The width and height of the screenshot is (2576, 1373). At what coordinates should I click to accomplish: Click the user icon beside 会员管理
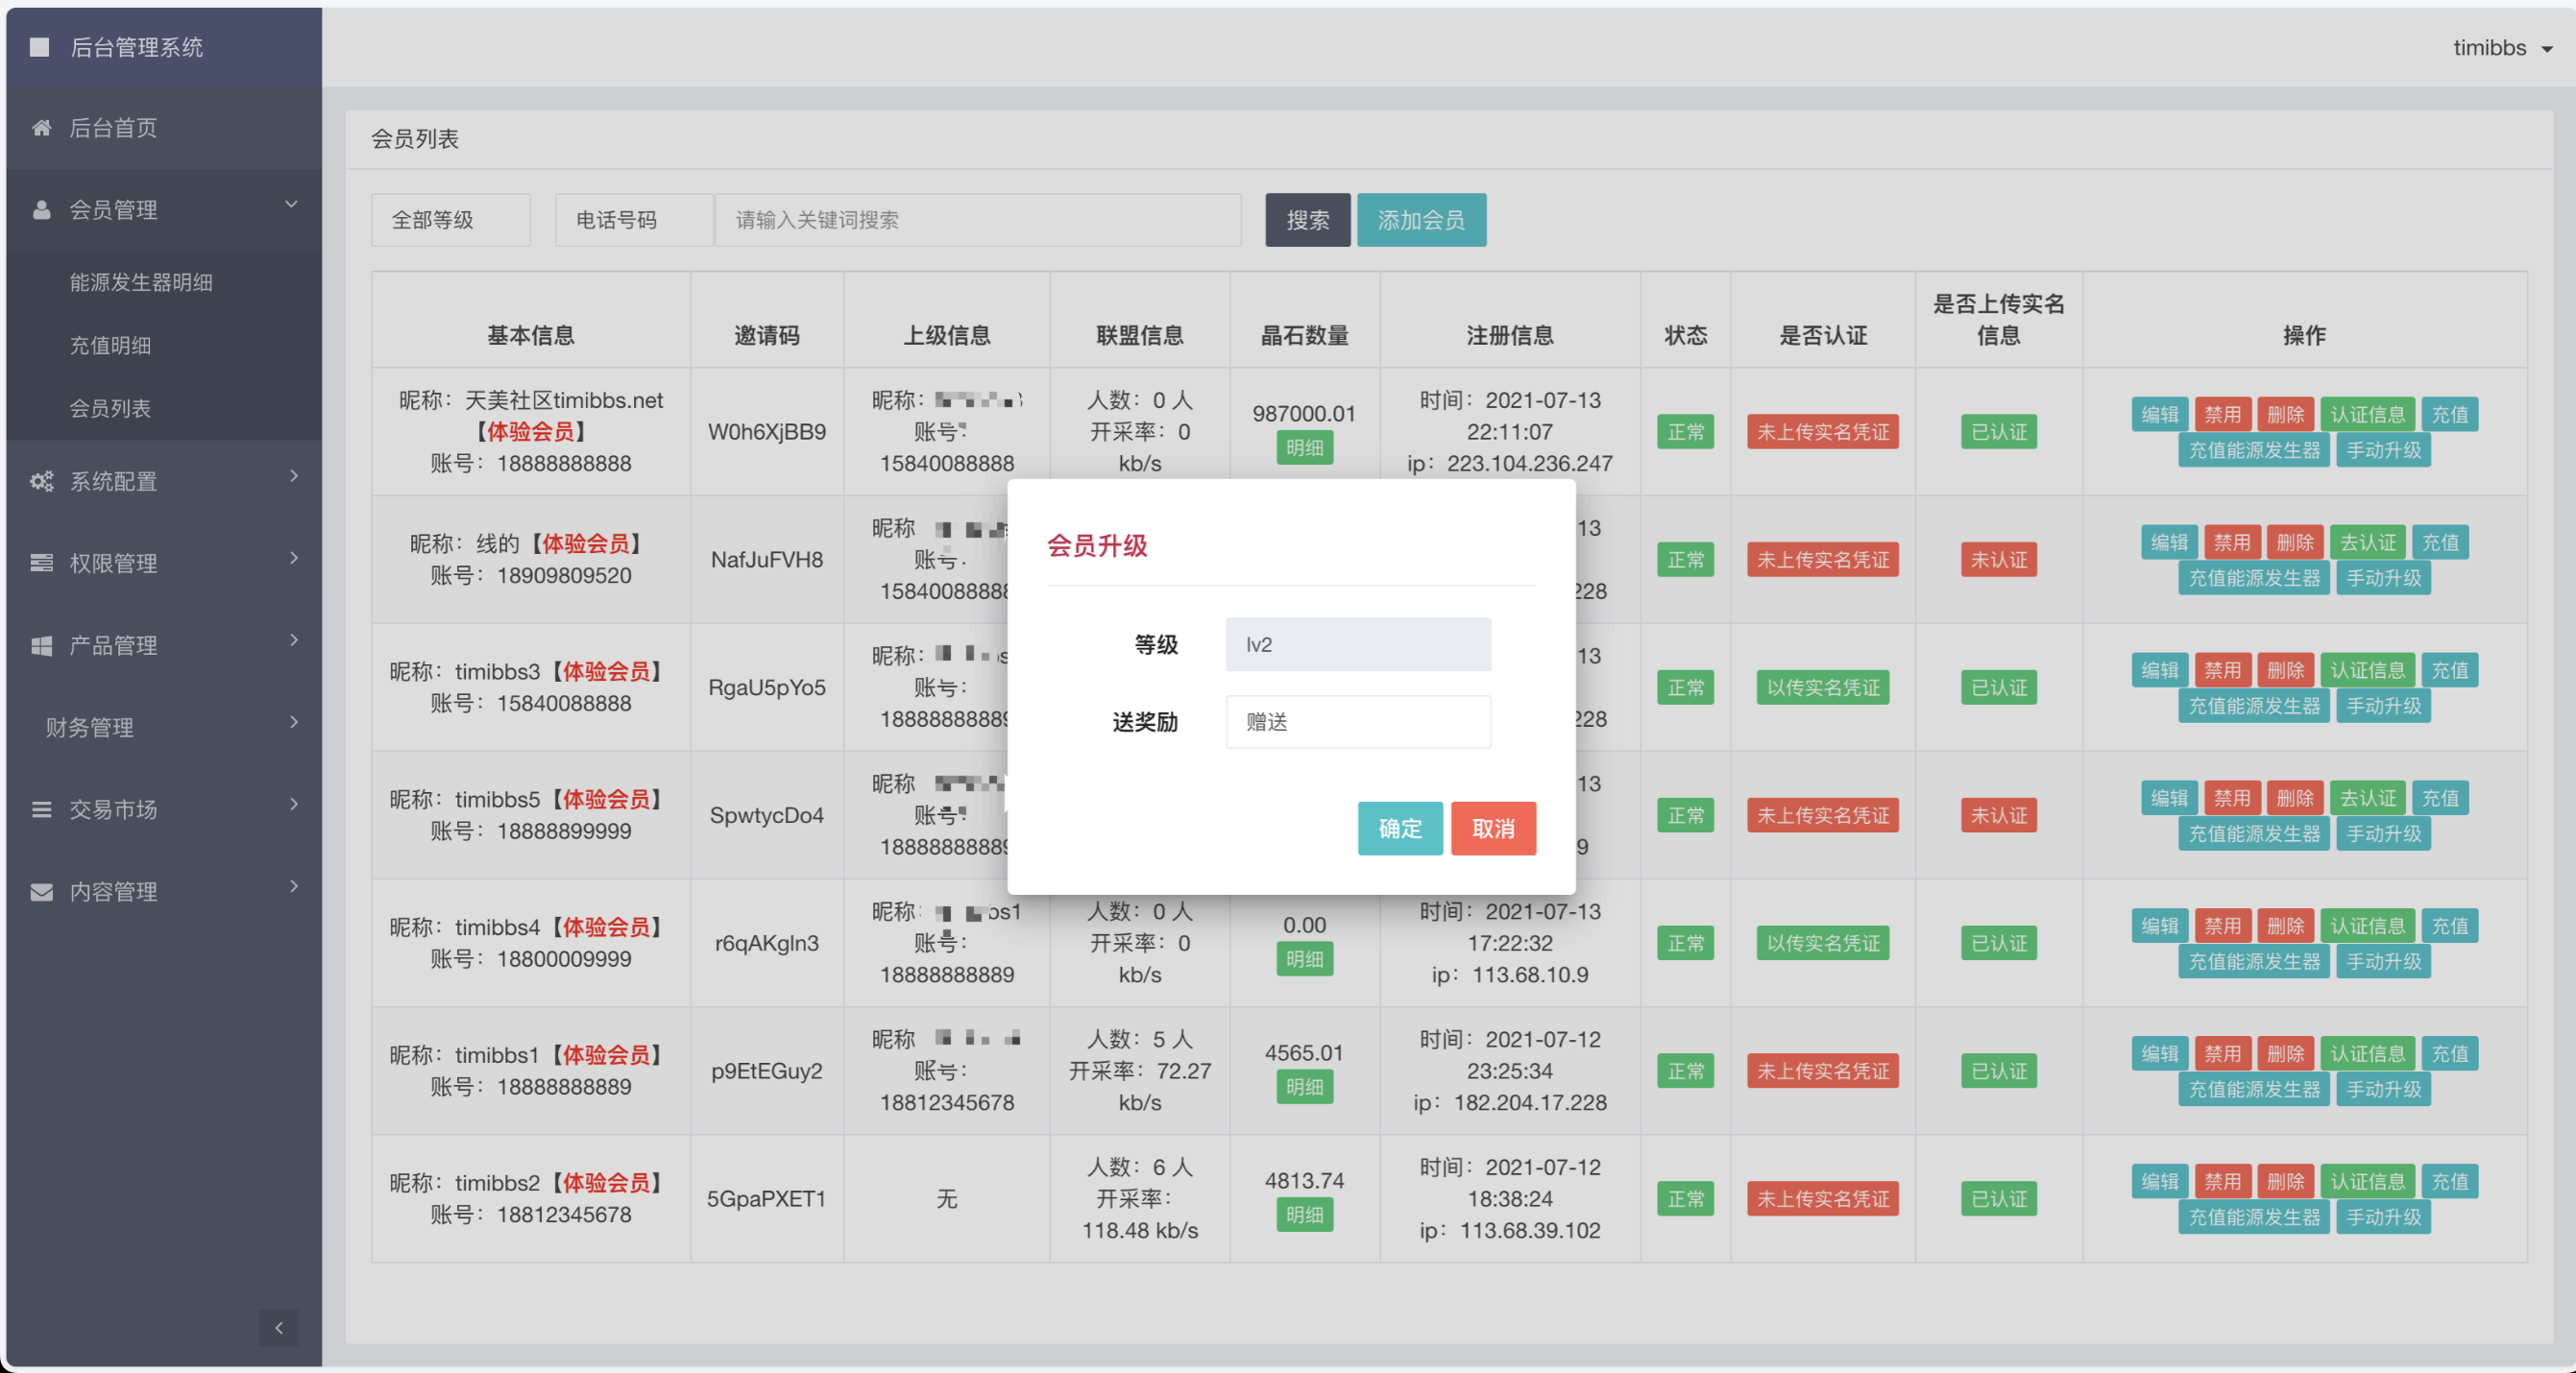click(41, 210)
